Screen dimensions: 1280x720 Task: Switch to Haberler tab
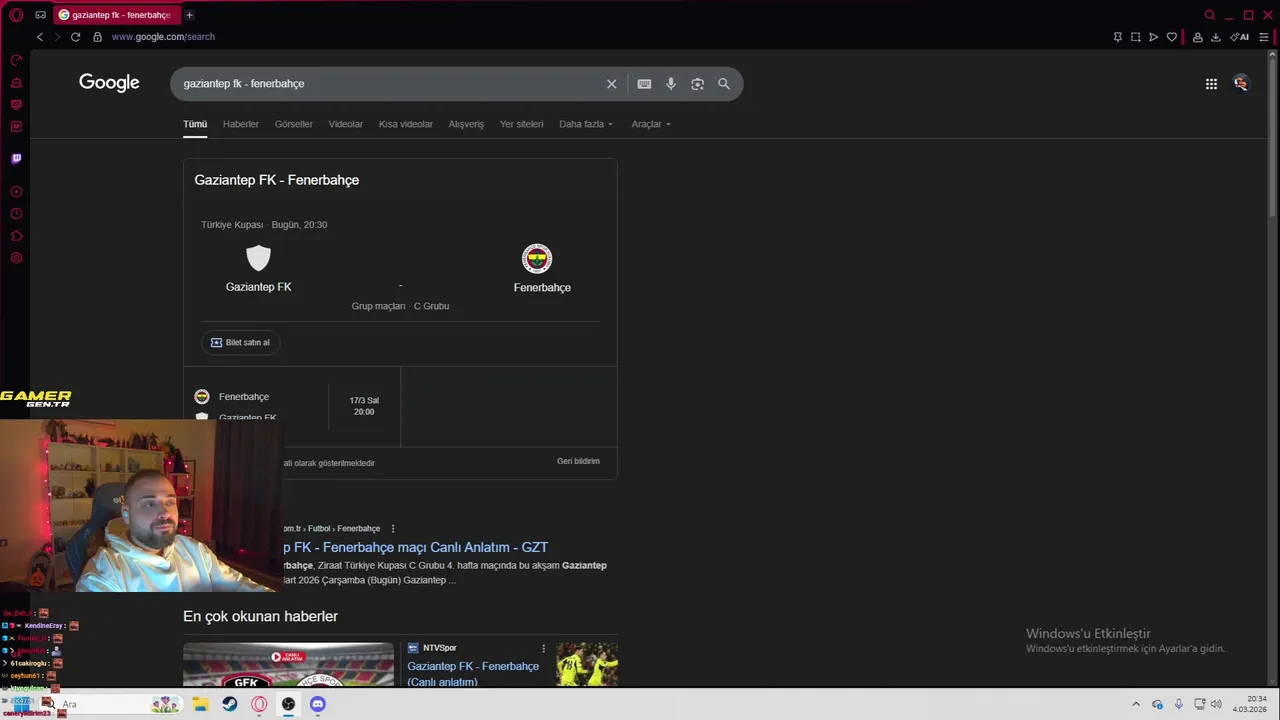pyautogui.click(x=240, y=124)
